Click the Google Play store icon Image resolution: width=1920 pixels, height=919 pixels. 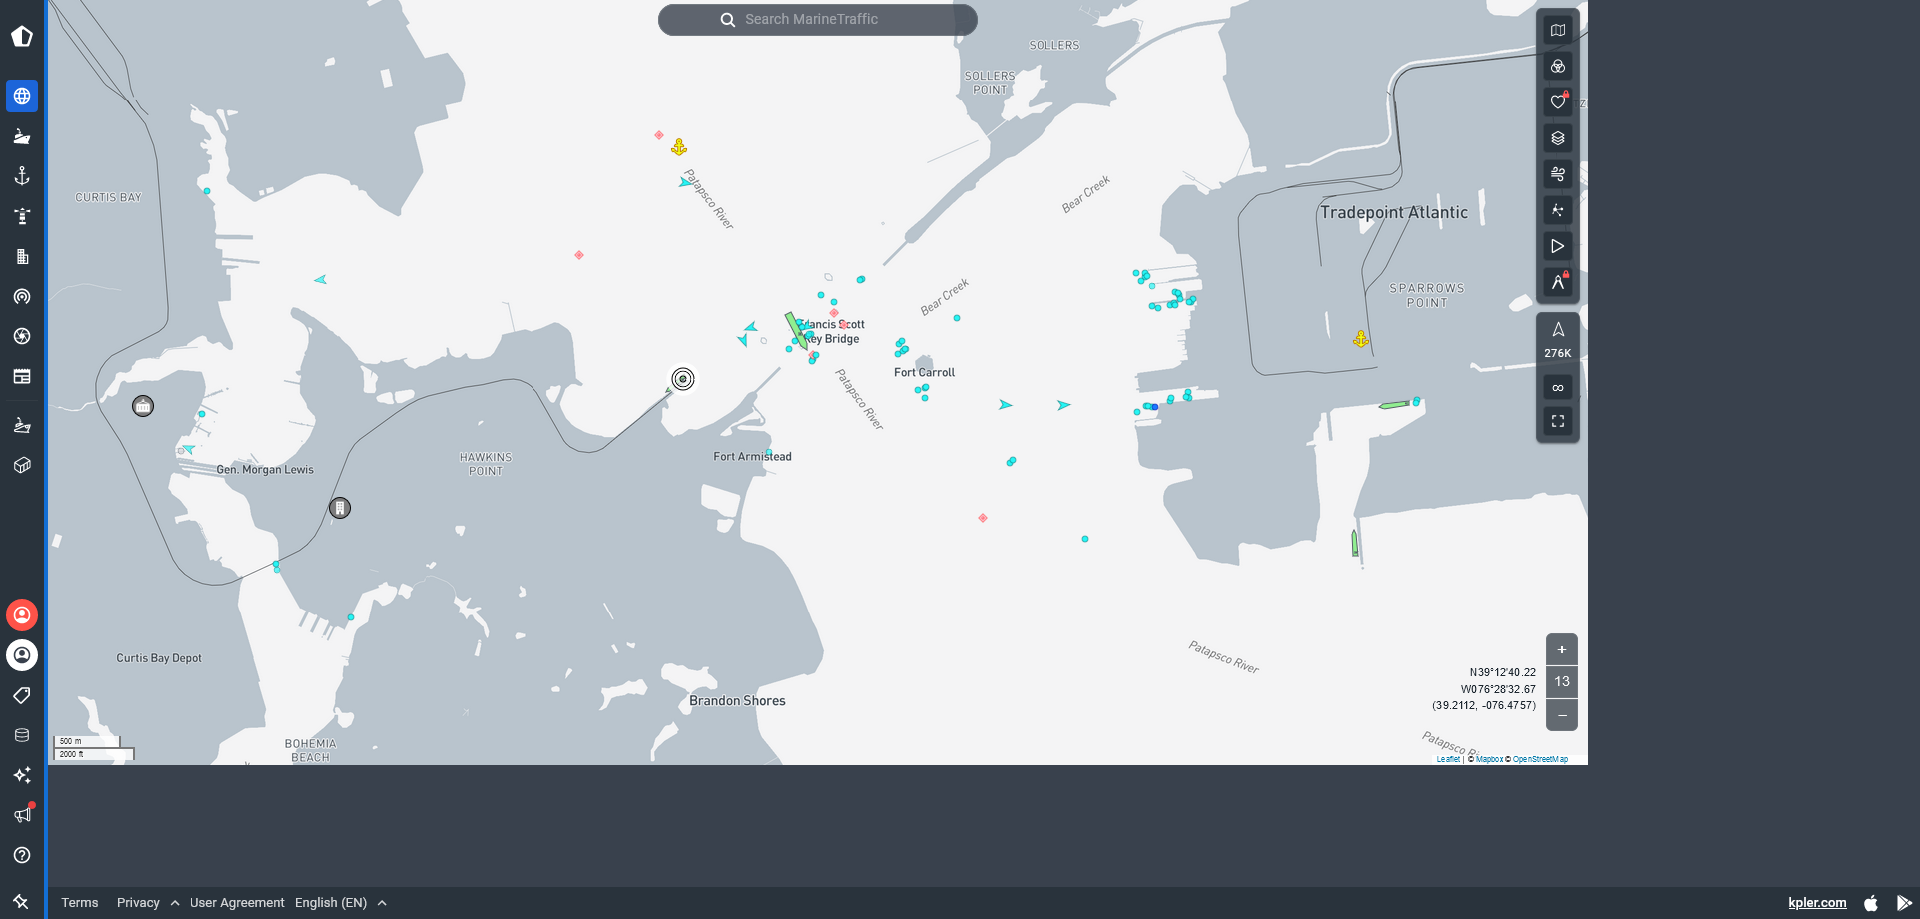1904,903
